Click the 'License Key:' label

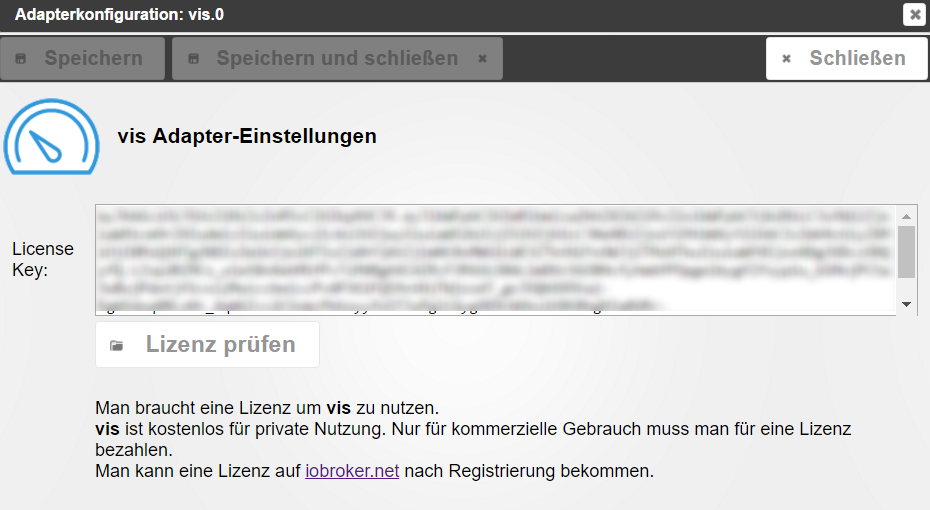coord(43,259)
